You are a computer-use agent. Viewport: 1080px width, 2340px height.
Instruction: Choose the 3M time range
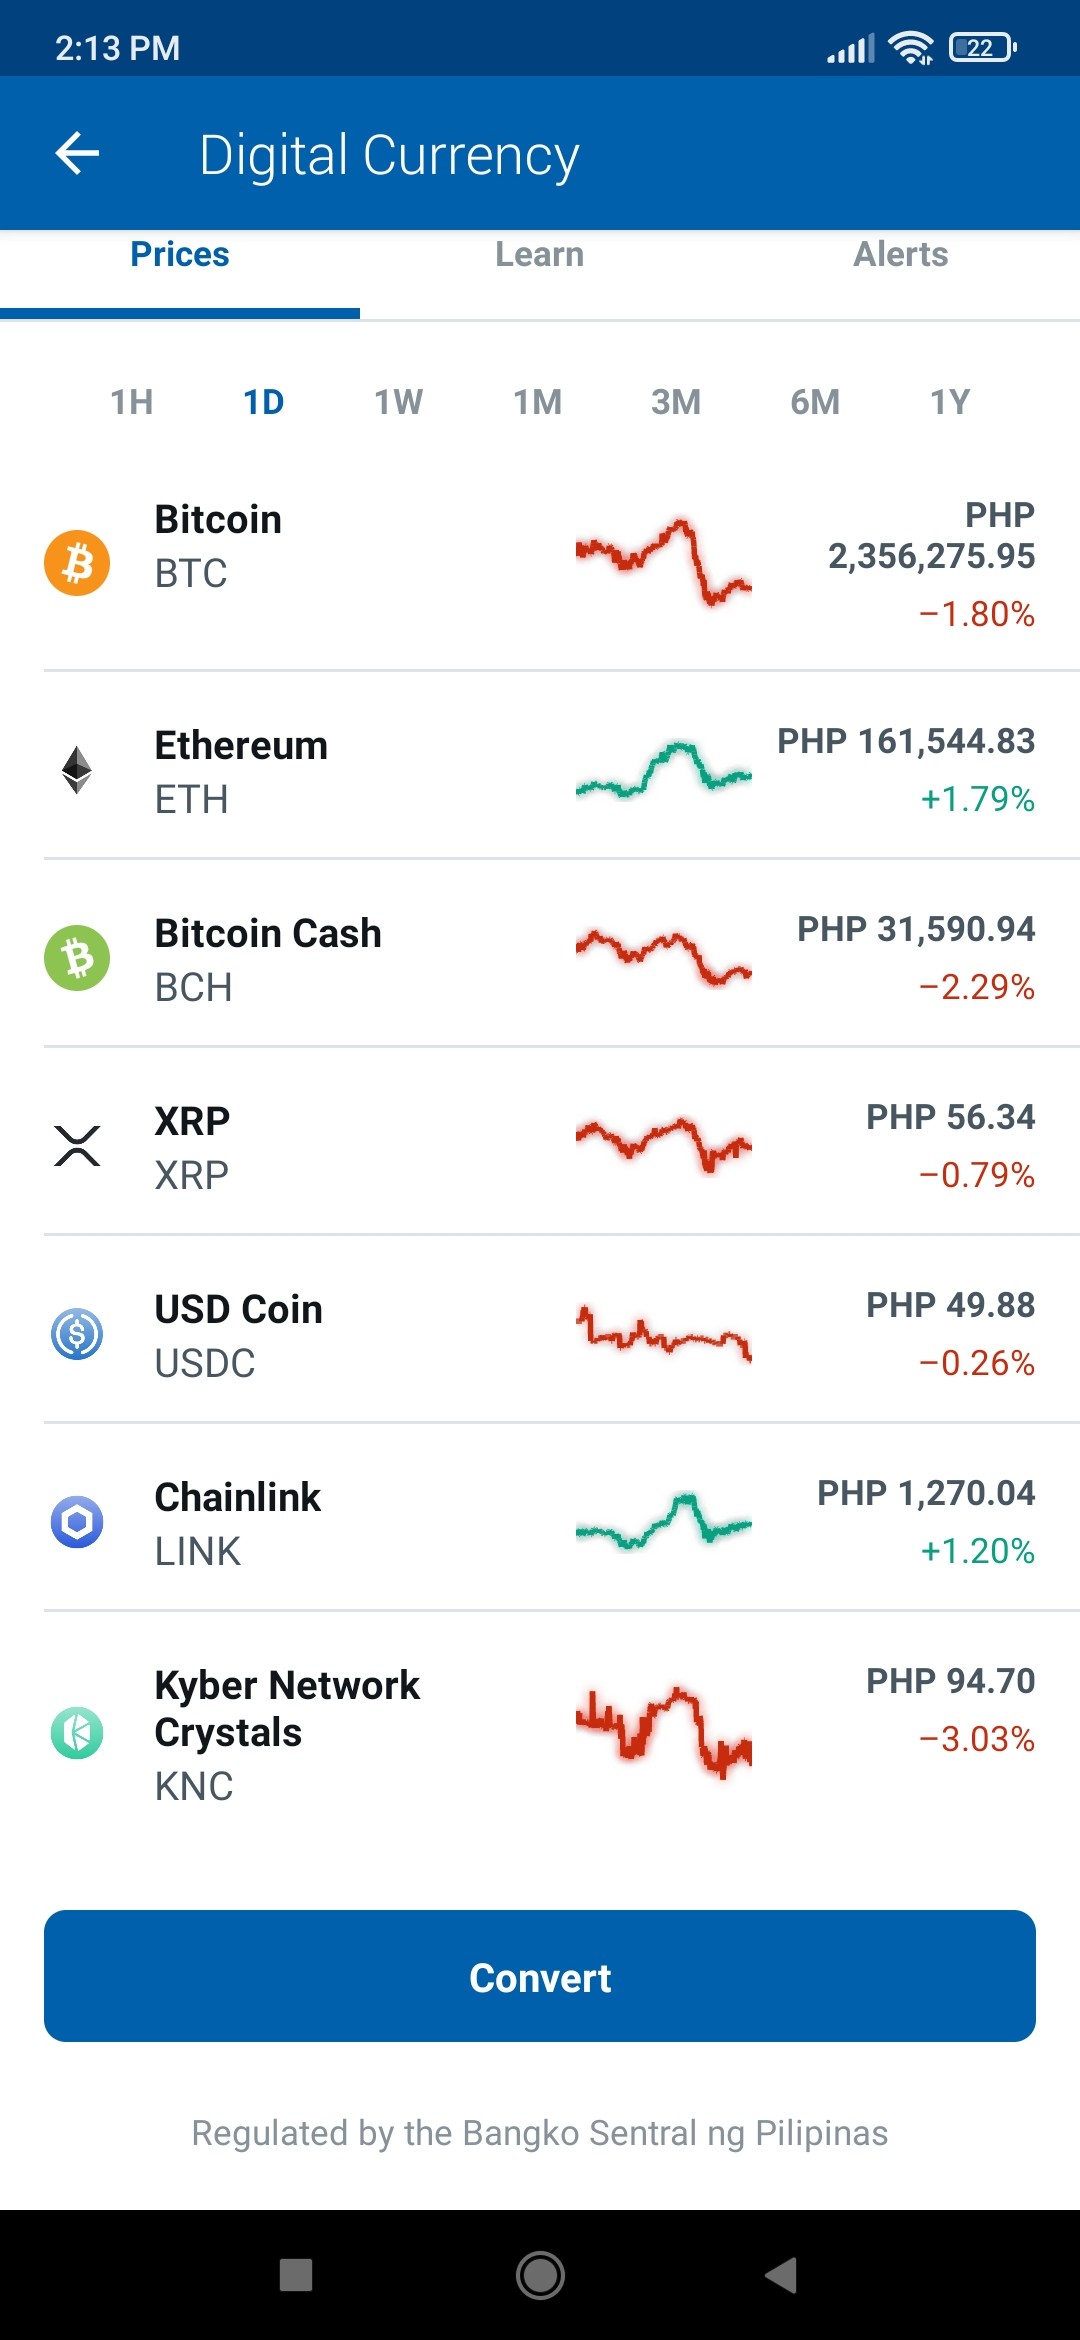(x=676, y=402)
